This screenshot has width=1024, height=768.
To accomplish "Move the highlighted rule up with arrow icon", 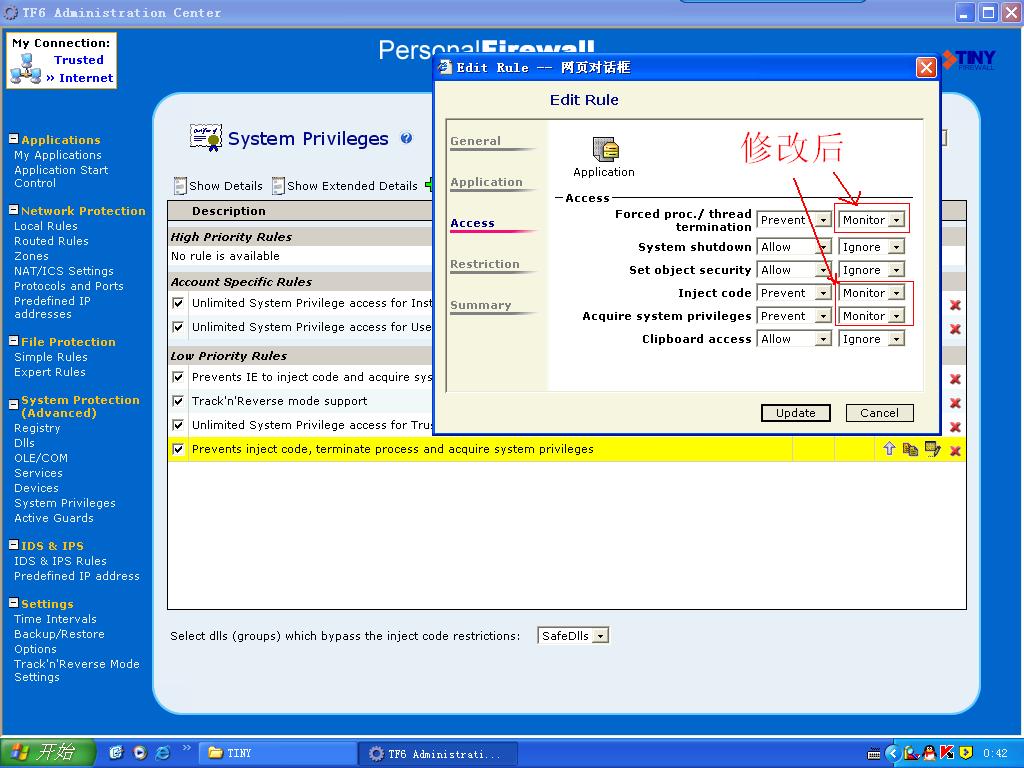I will tap(889, 449).
